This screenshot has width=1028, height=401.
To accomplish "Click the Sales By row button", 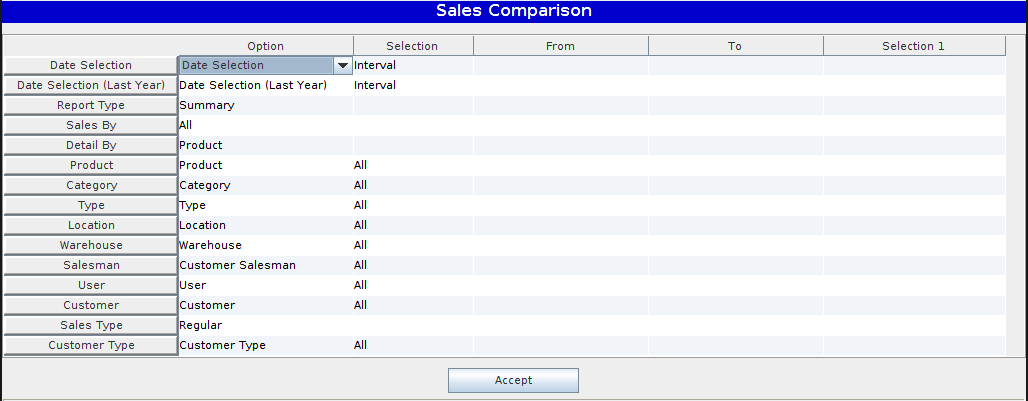I will 91,125.
